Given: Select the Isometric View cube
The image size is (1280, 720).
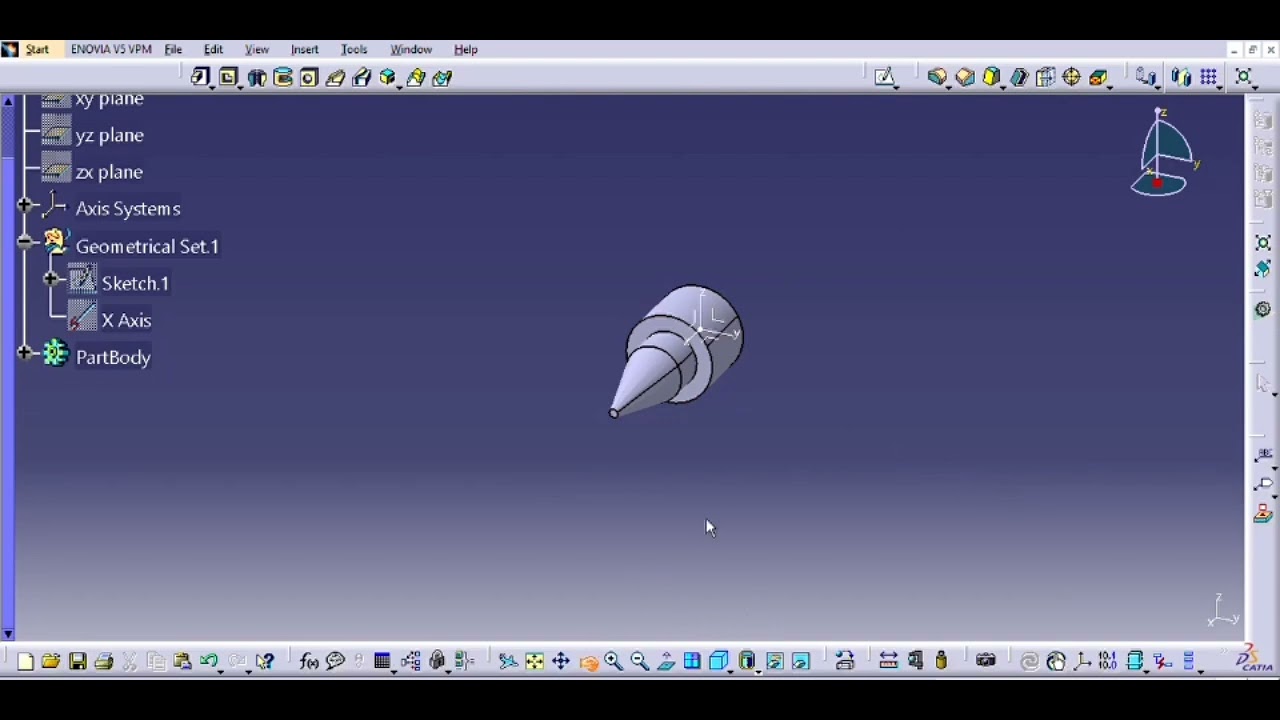Looking at the screenshot, I should [x=718, y=661].
